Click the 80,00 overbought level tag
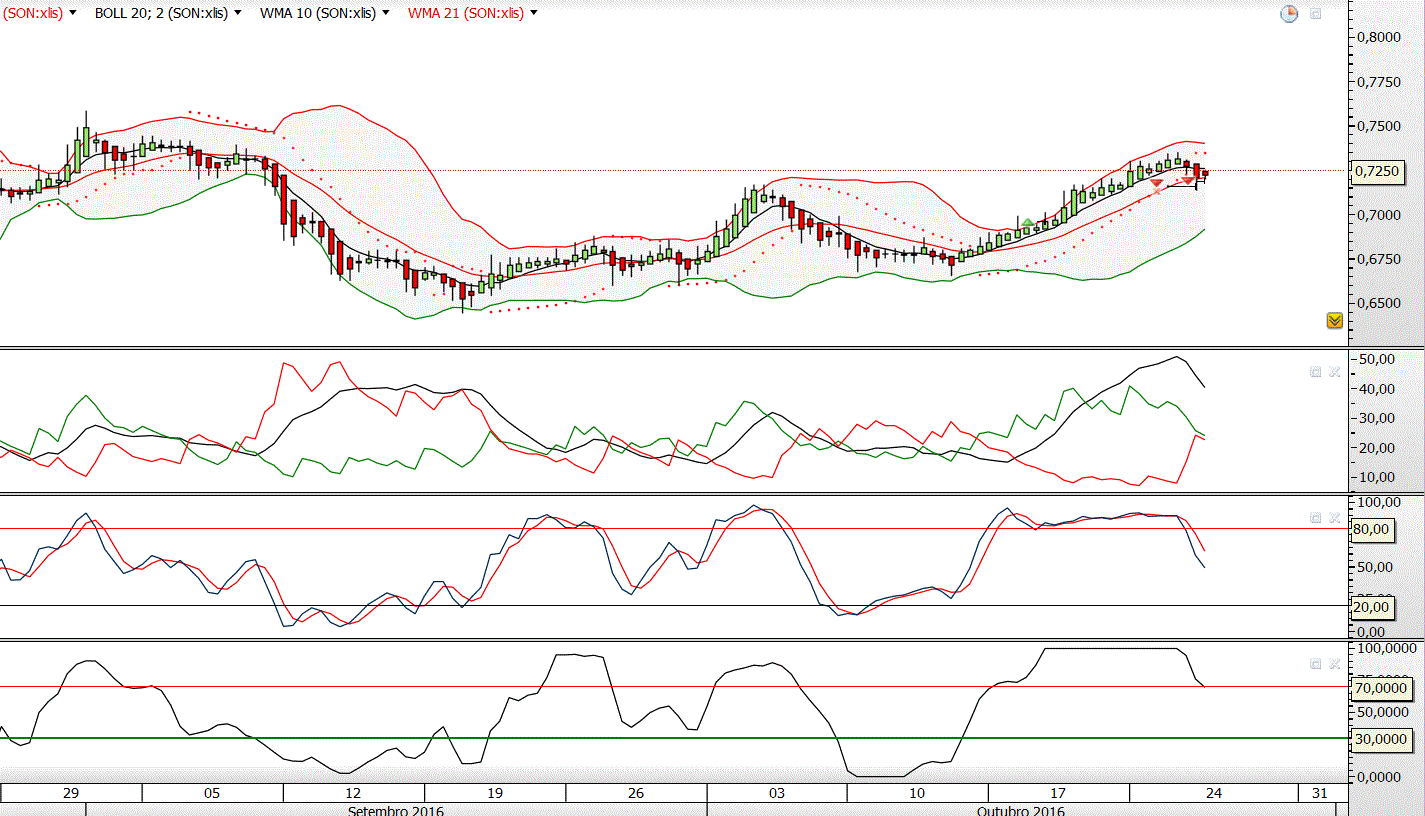The width and height of the screenshot is (1425, 816). point(1371,529)
